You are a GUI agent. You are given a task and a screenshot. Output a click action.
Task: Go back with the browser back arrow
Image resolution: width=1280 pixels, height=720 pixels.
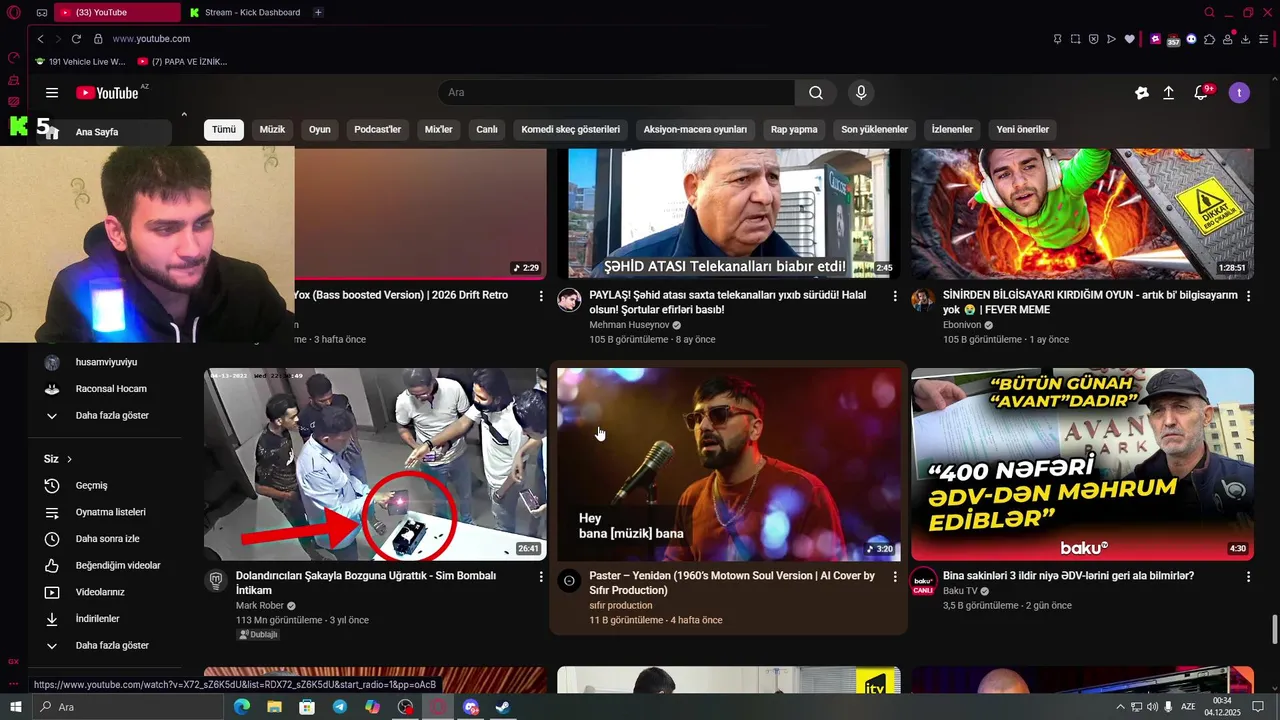[40, 39]
